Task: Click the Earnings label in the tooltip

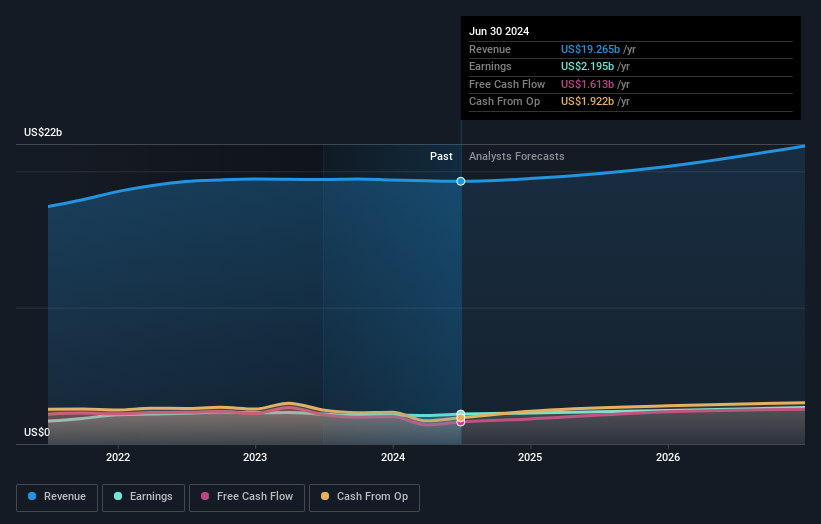Action: pos(490,66)
